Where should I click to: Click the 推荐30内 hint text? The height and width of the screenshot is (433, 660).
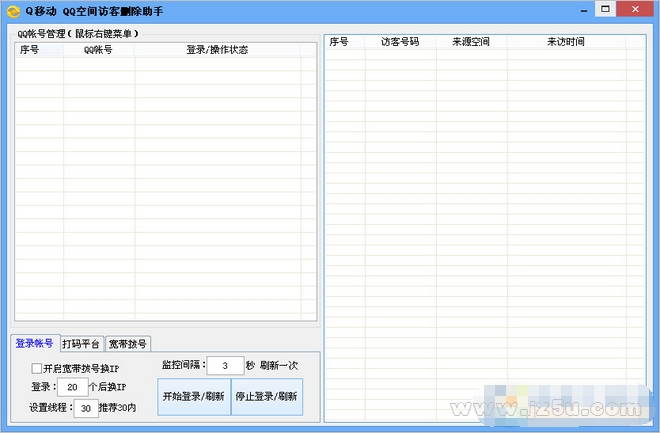click(x=117, y=408)
